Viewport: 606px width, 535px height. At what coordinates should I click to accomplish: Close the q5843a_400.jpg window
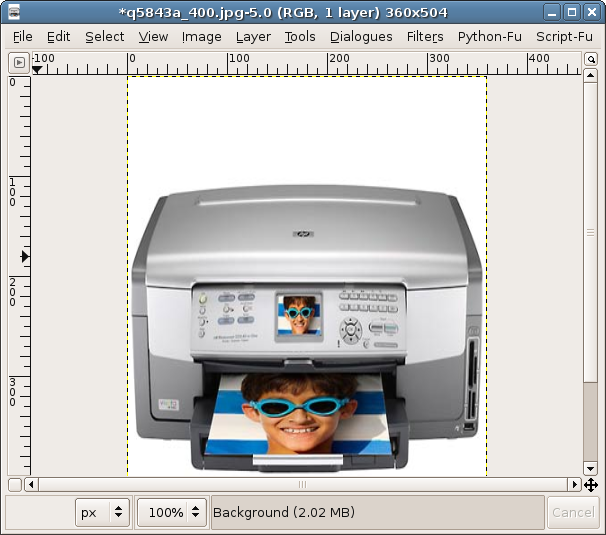coord(590,13)
